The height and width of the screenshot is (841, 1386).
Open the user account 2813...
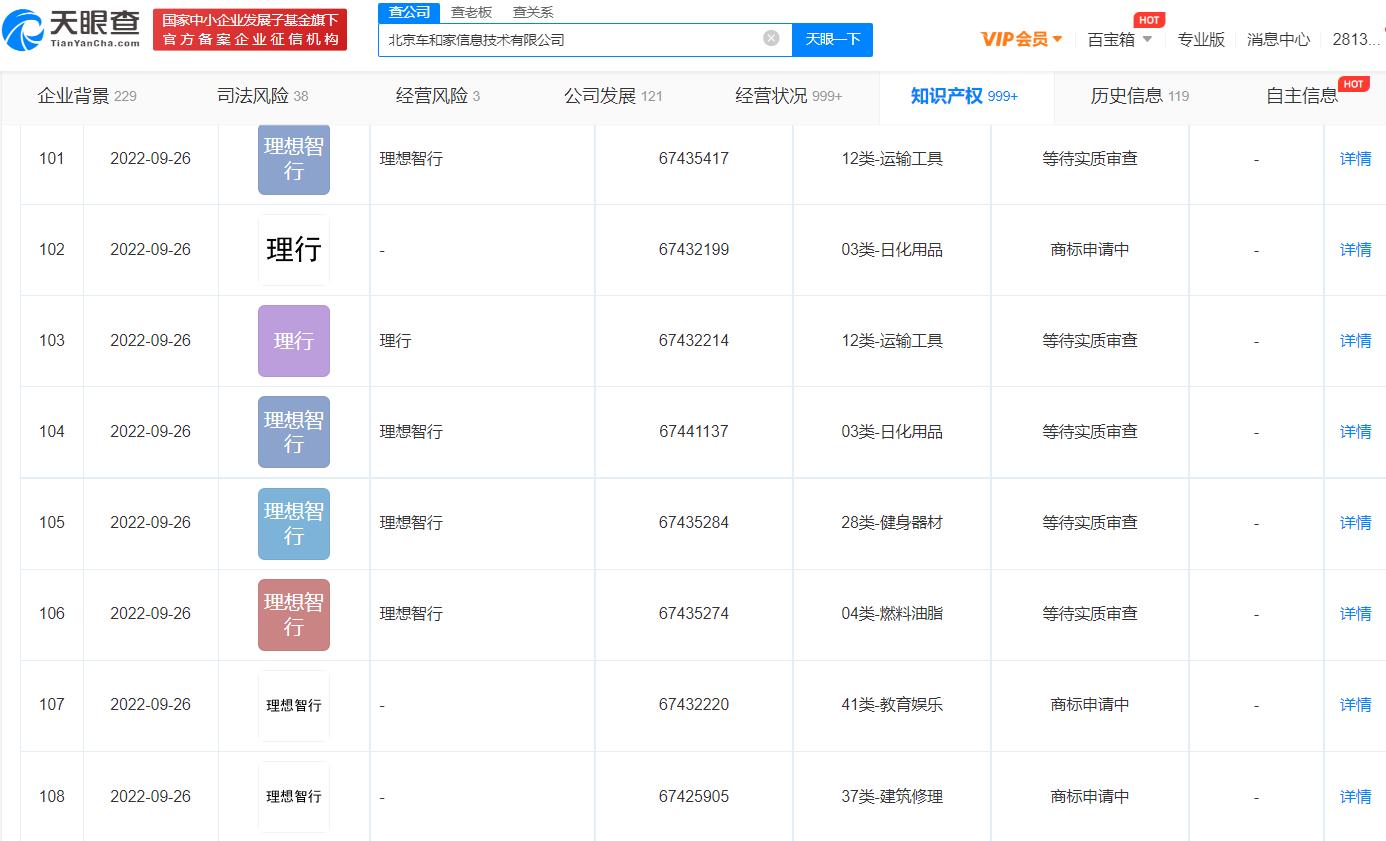point(1357,39)
